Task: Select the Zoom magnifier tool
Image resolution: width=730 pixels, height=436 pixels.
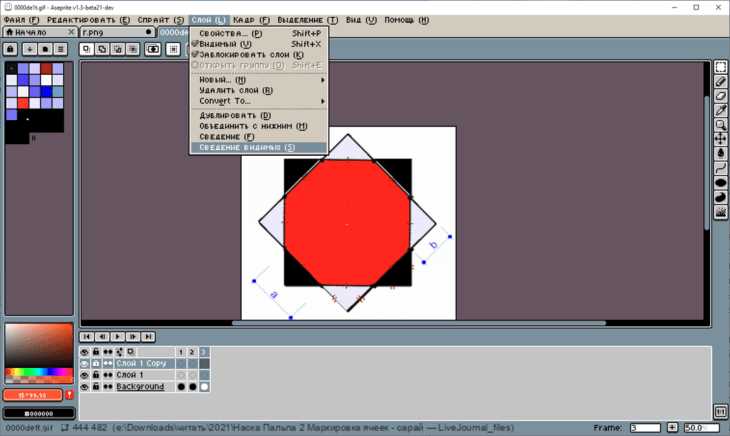Action: click(721, 125)
